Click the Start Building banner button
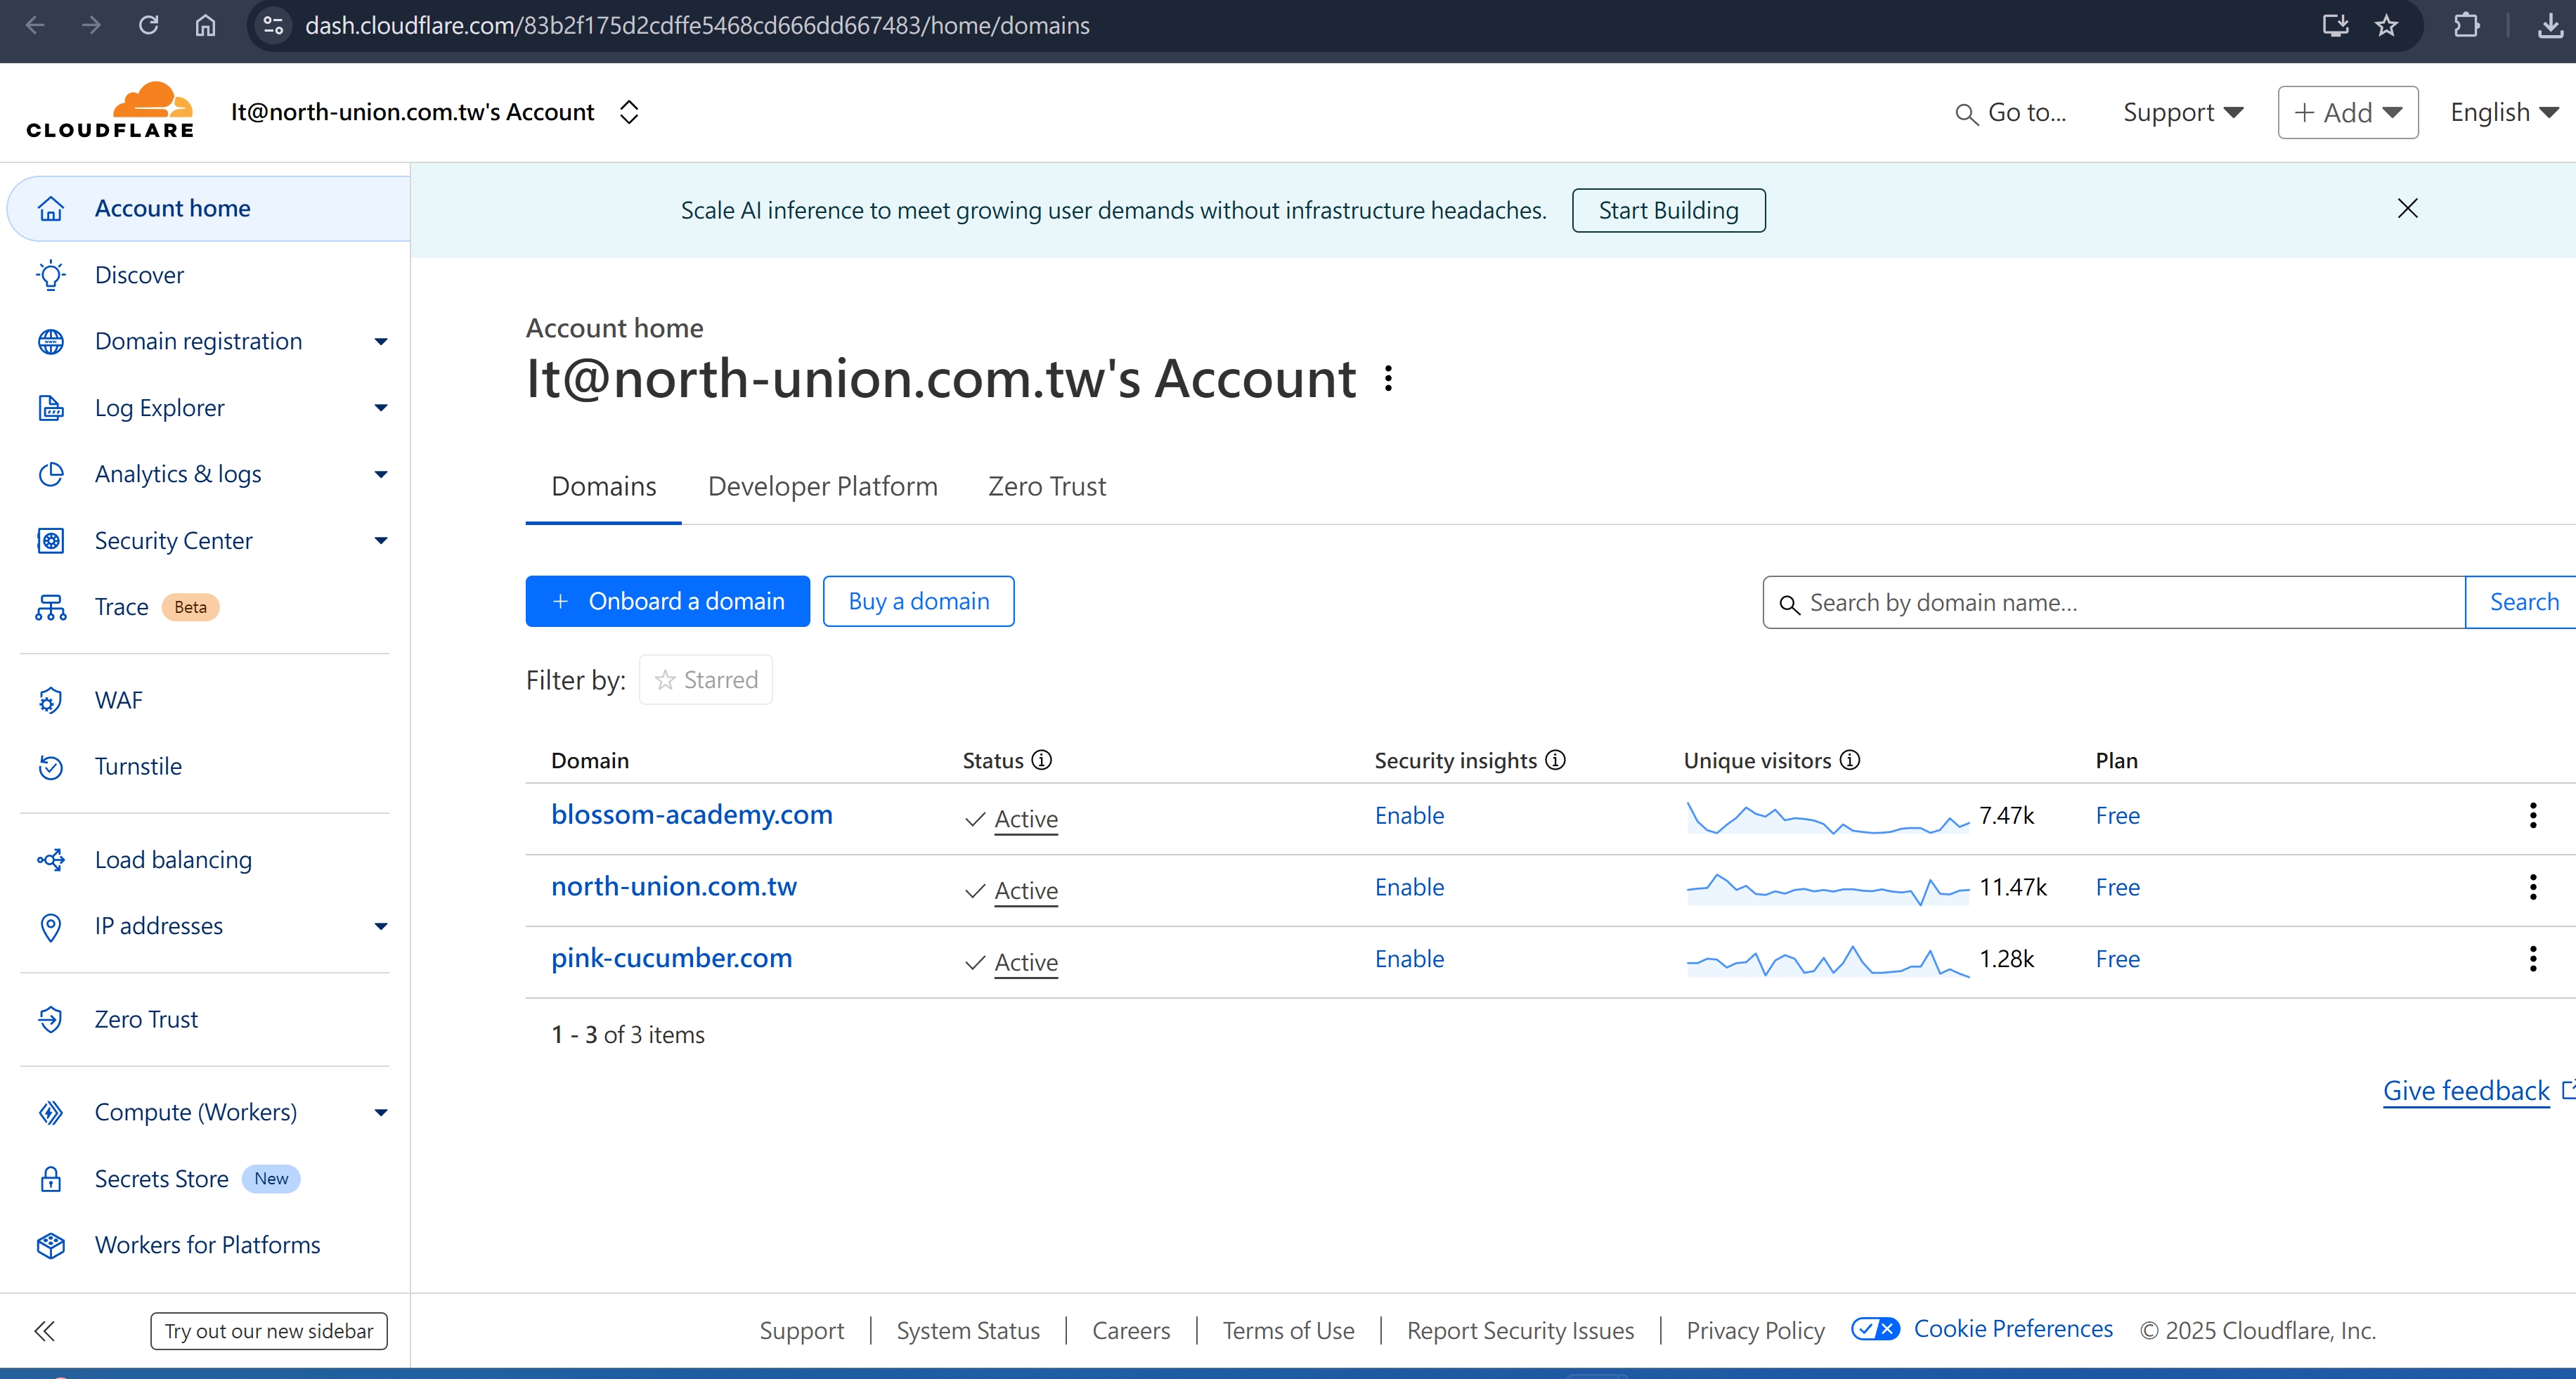The image size is (2576, 1379). (x=1668, y=210)
